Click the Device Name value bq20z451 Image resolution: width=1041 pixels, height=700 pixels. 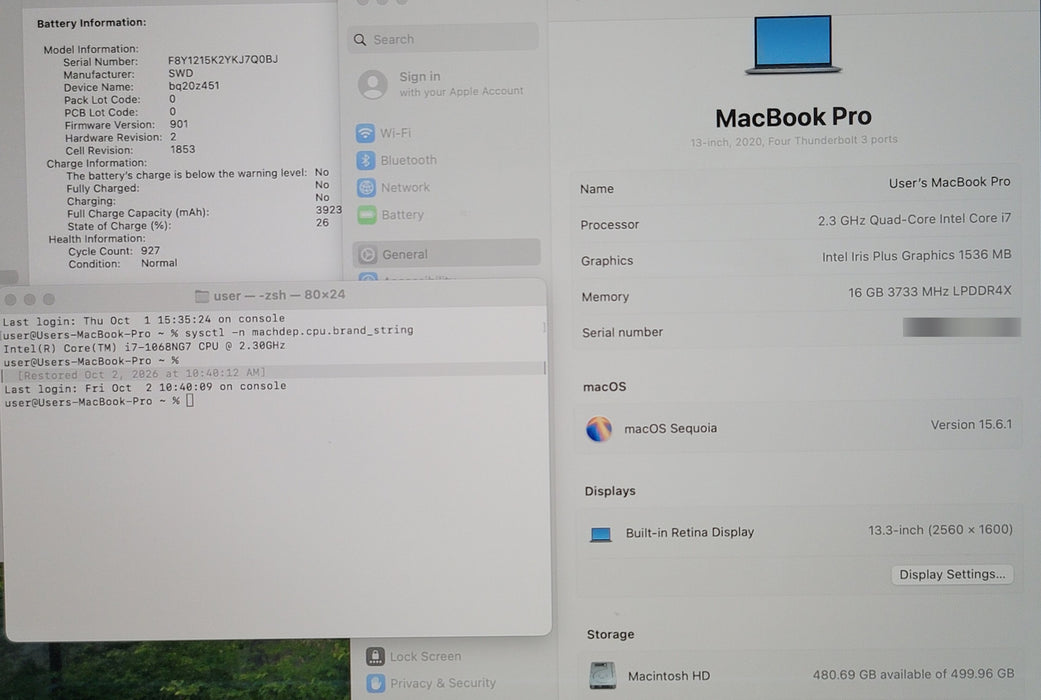193,86
